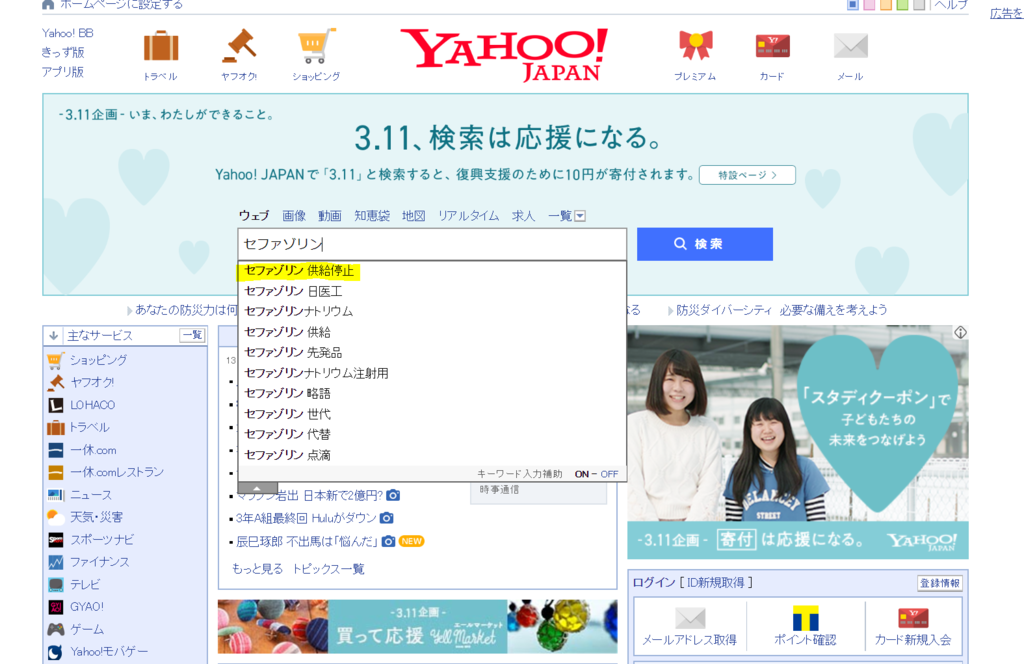1024x664 pixels.
Task: Open the ID新規取得 link
Action: [716, 582]
